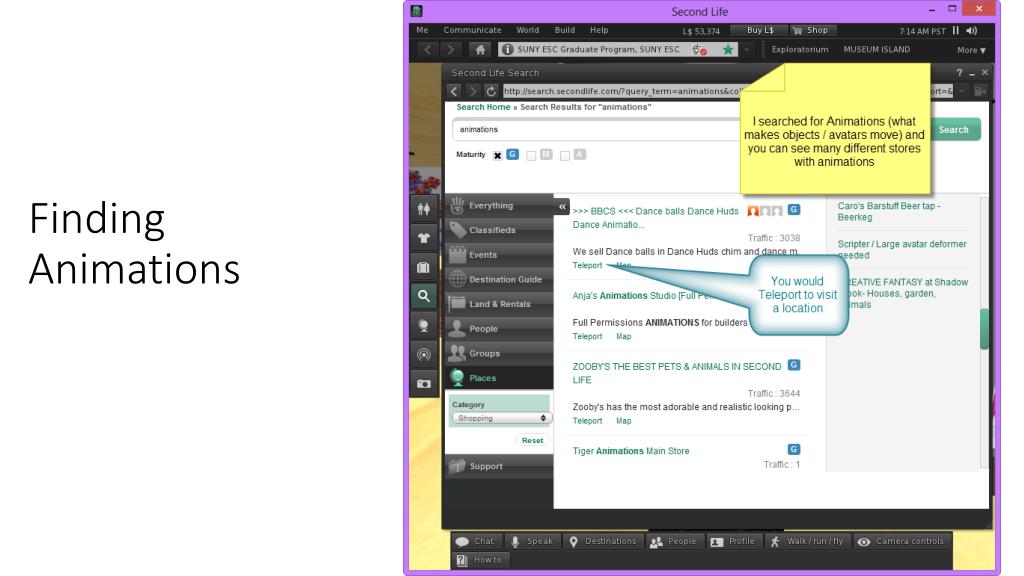Open the More favorites dropdown
Viewport: 1024px width, 576px height.
point(971,50)
